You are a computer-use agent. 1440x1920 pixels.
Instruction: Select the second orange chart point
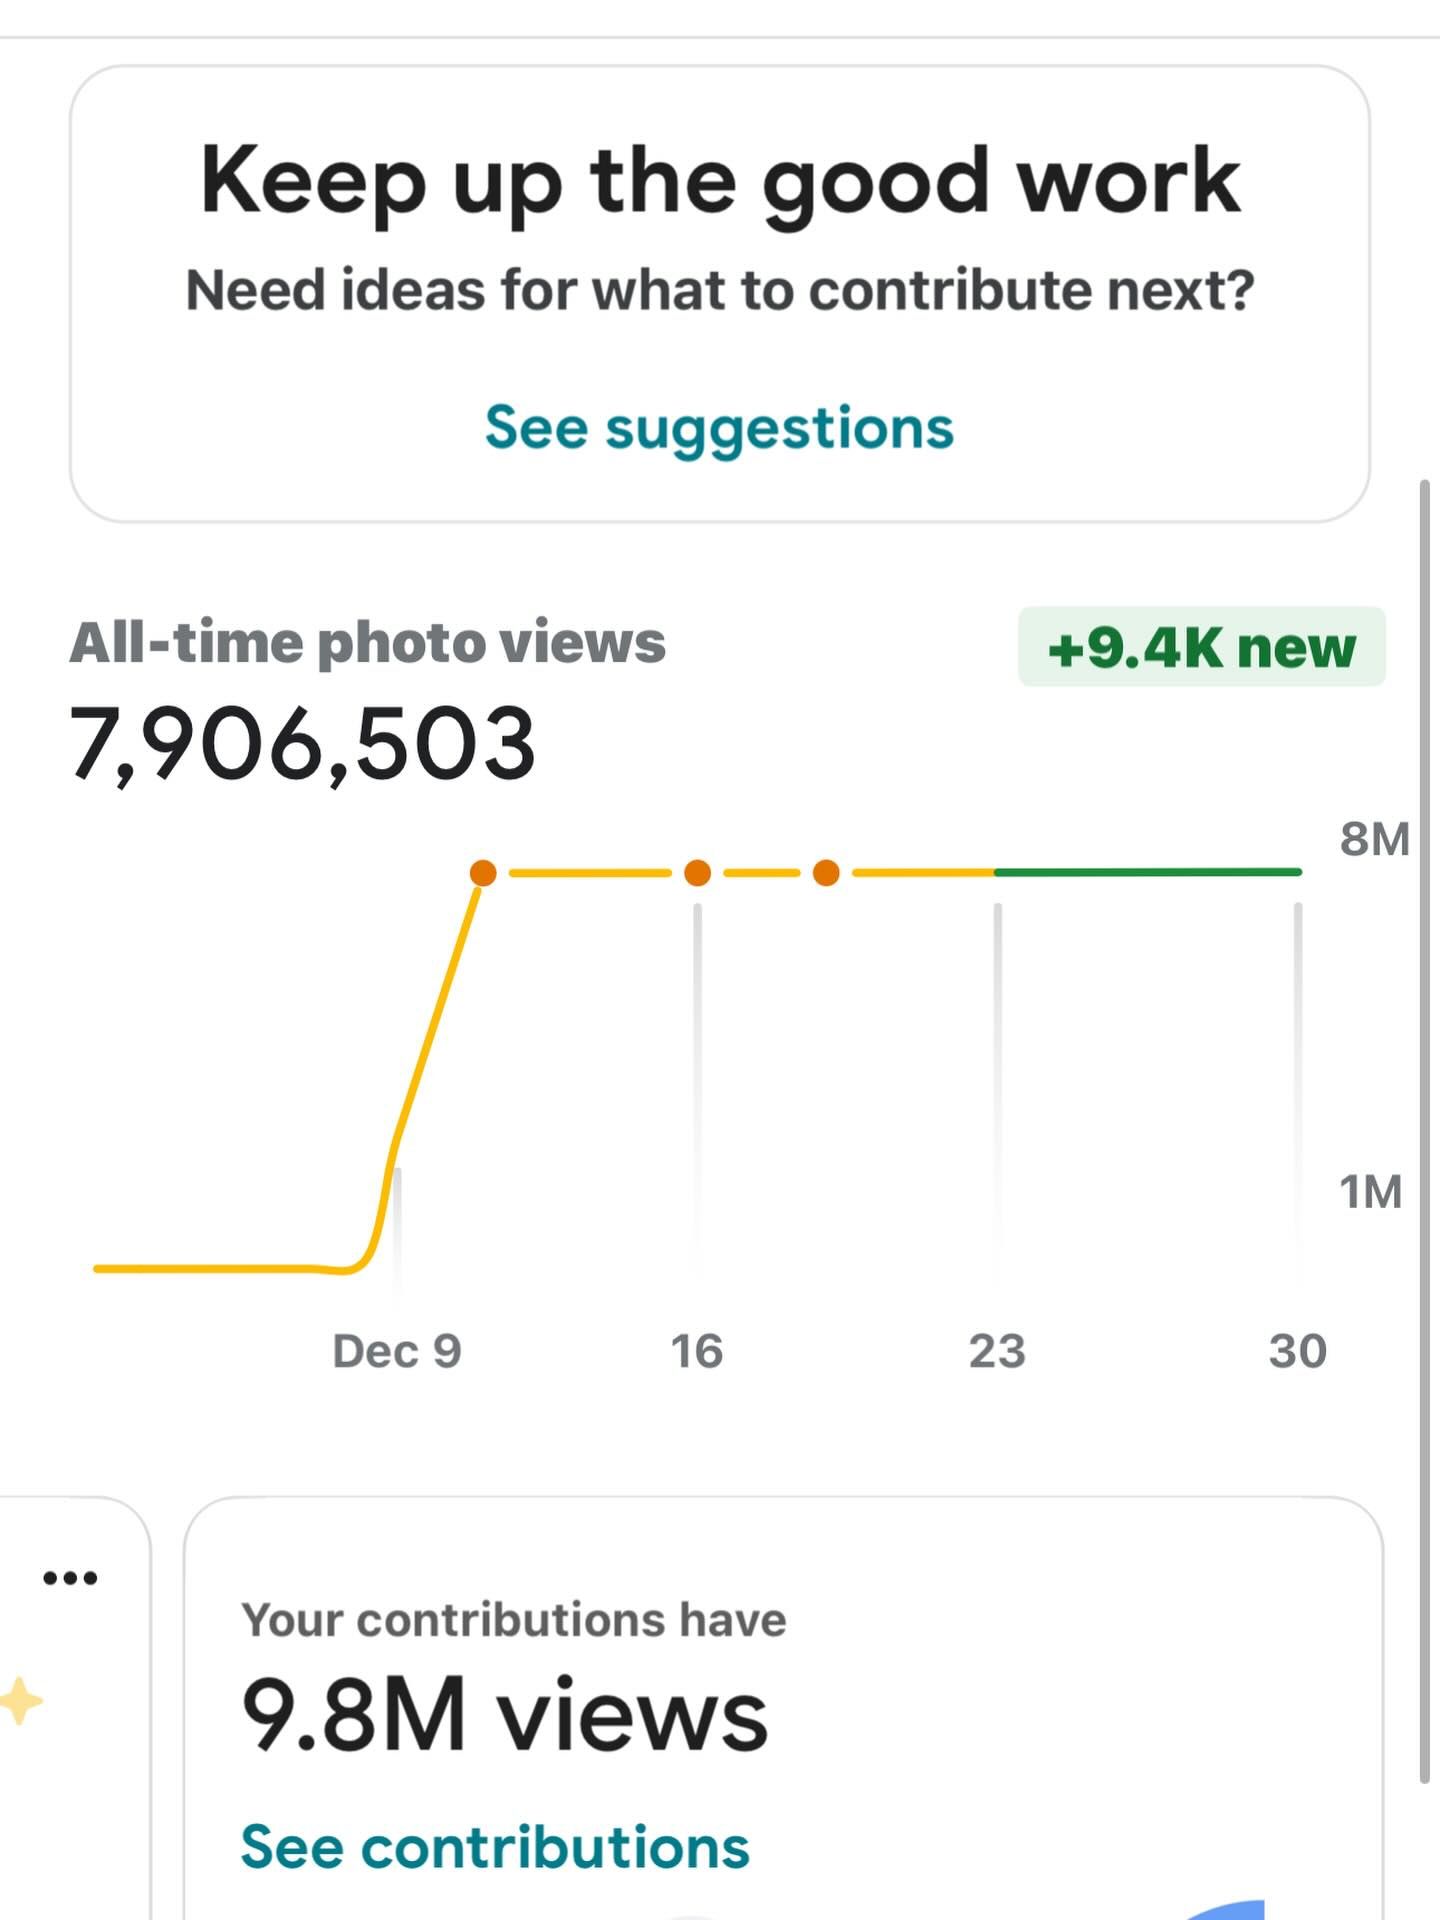pyautogui.click(x=697, y=873)
